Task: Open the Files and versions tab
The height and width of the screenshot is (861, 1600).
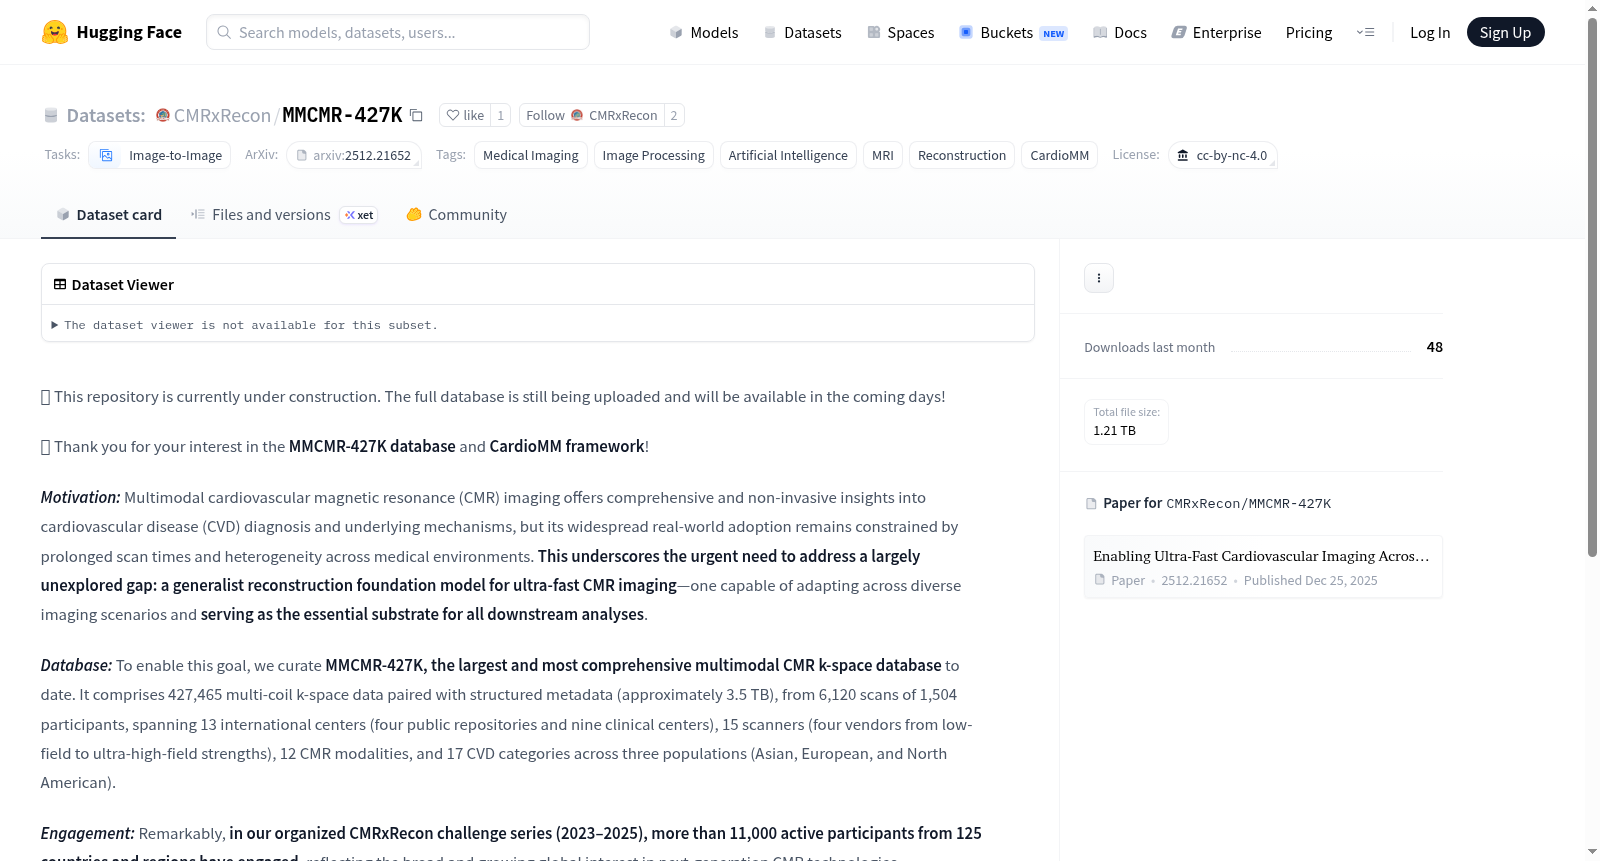Action: pyautogui.click(x=284, y=215)
